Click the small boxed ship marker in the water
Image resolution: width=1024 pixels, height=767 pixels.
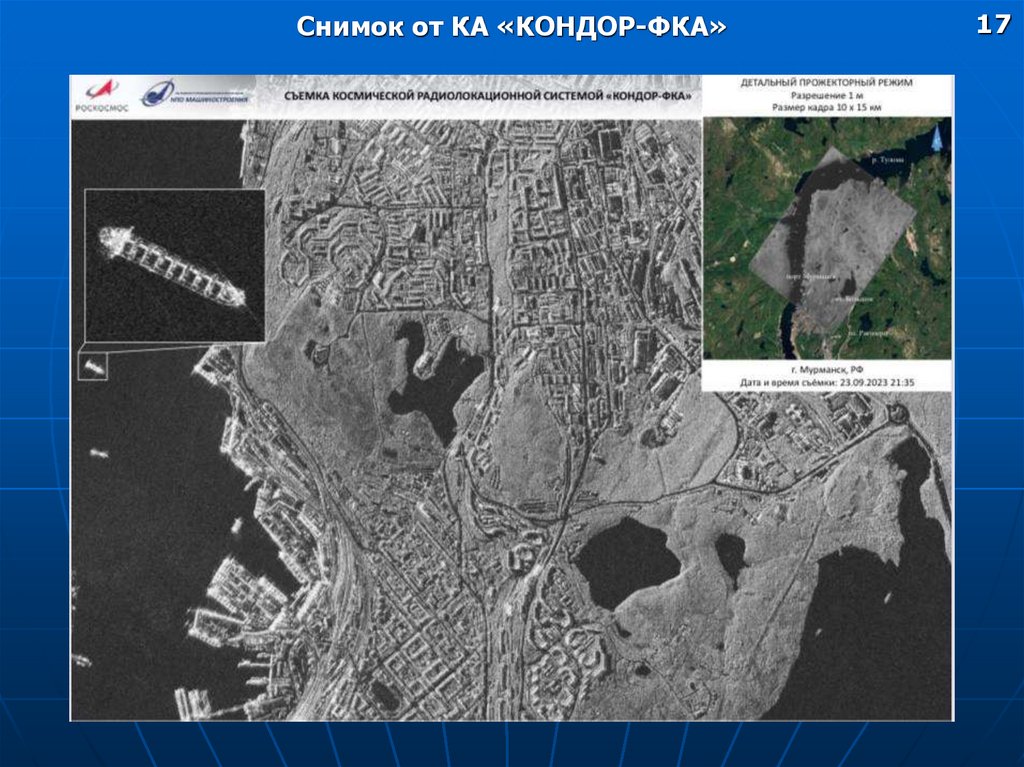(x=93, y=366)
